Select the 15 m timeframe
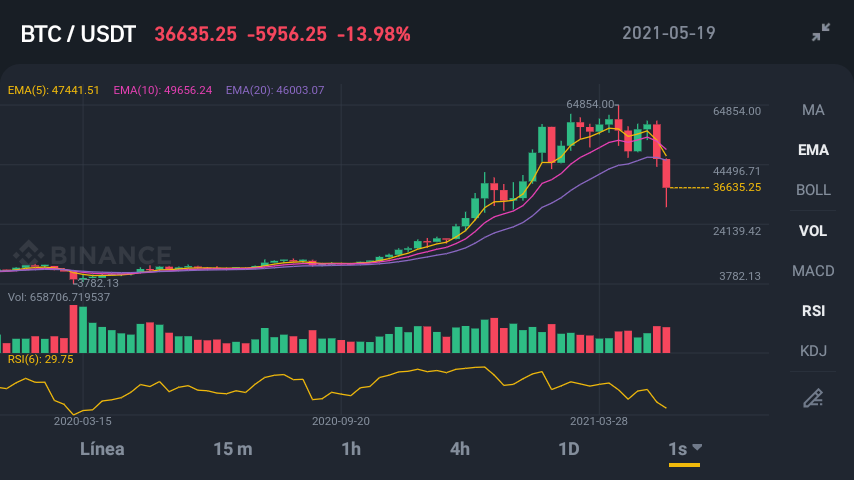The height and width of the screenshot is (480, 854). click(x=233, y=449)
